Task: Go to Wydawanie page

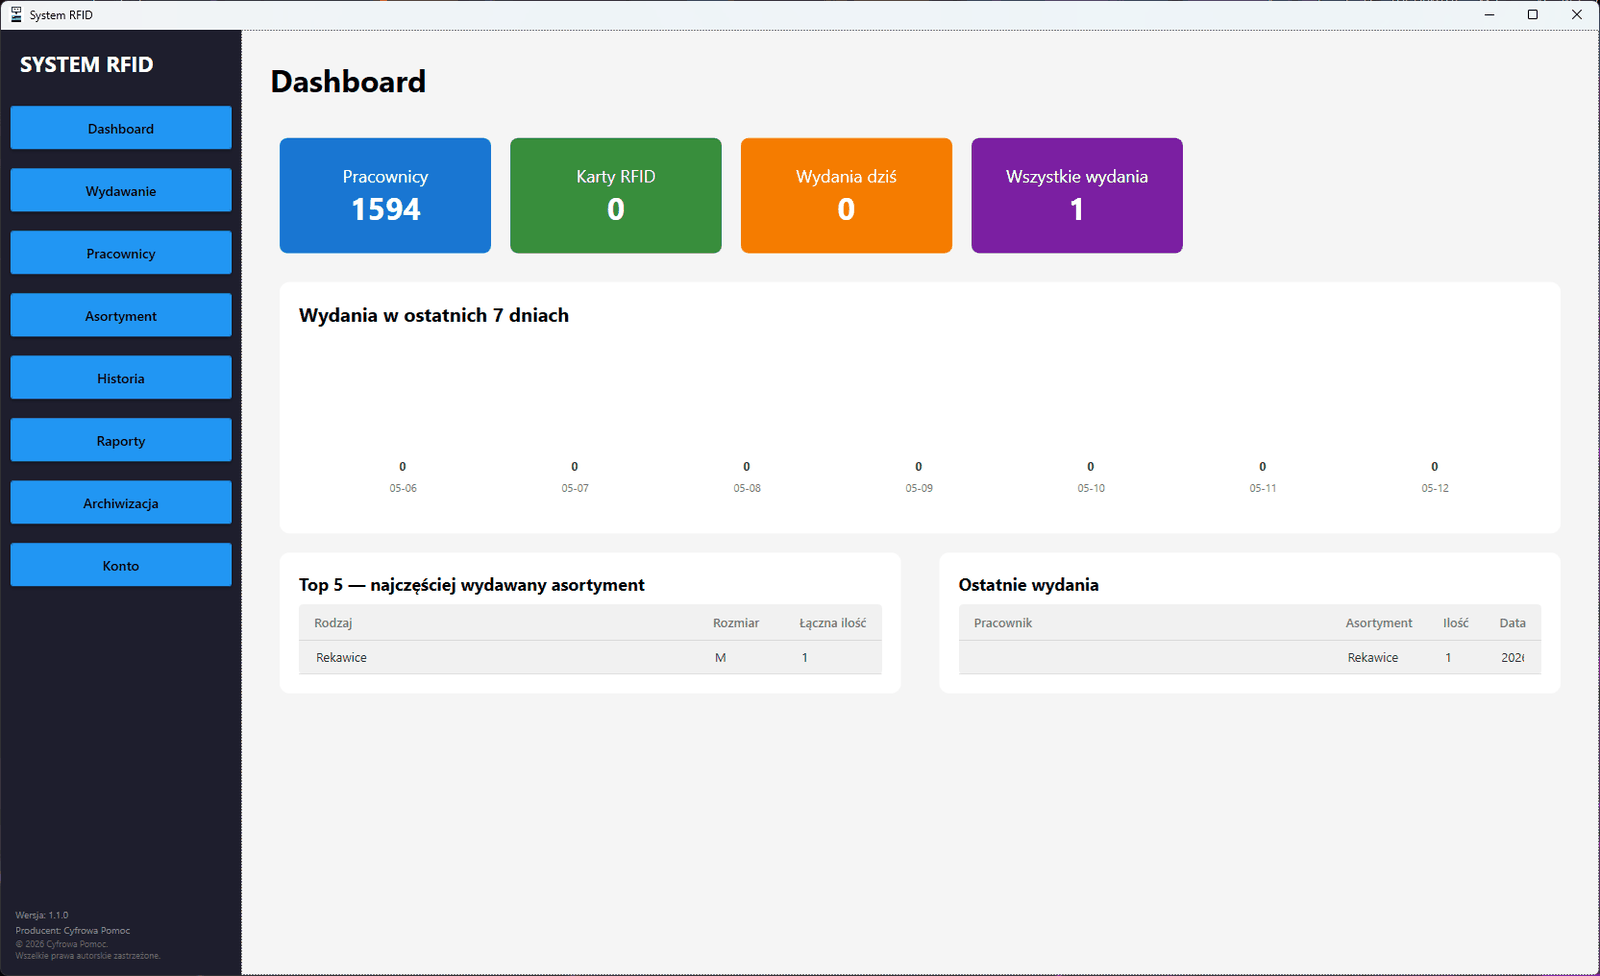Action: 121,190
